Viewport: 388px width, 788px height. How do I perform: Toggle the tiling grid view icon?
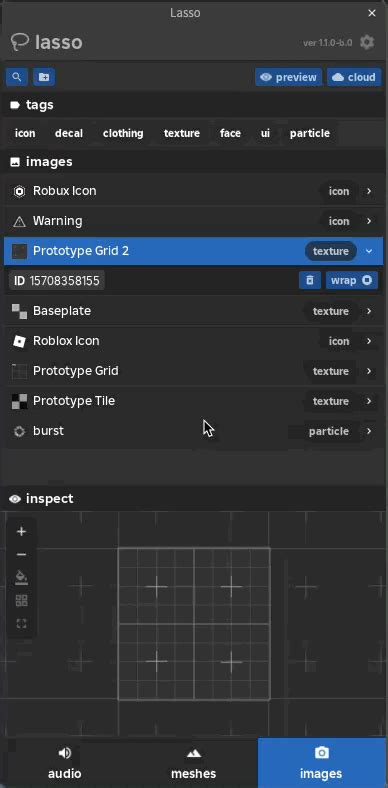click(x=21, y=601)
